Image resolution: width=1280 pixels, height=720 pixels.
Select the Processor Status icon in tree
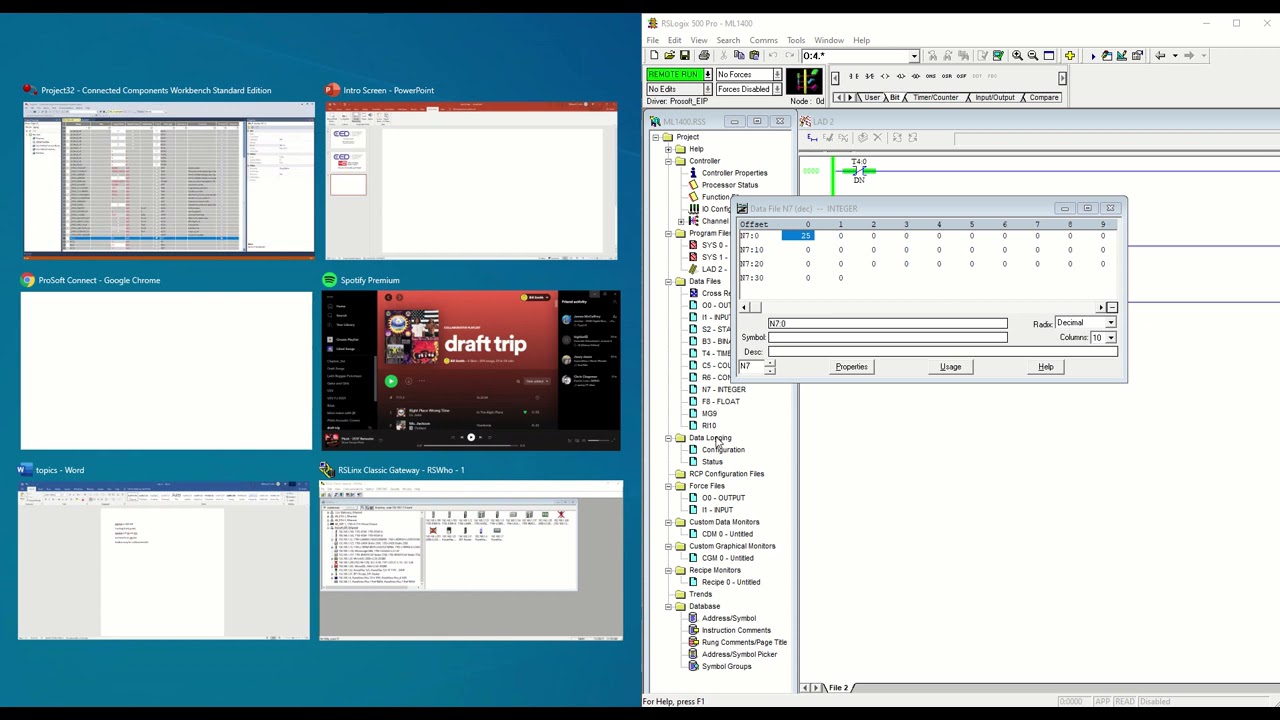[x=693, y=185]
